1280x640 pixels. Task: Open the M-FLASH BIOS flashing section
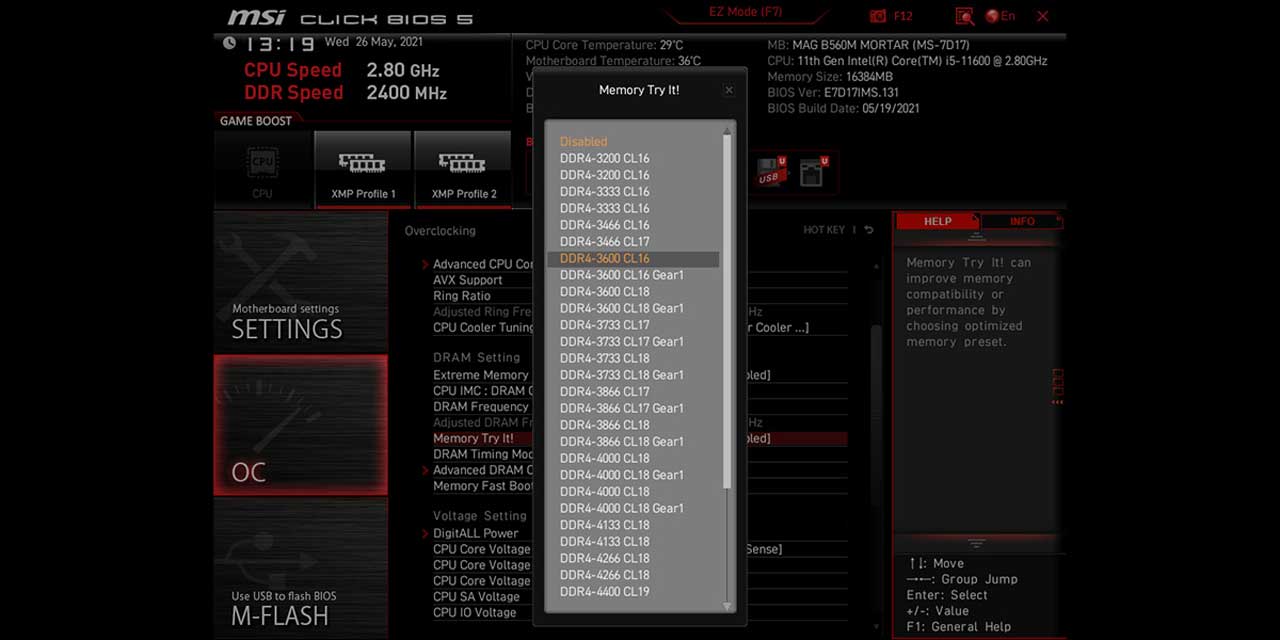point(301,567)
